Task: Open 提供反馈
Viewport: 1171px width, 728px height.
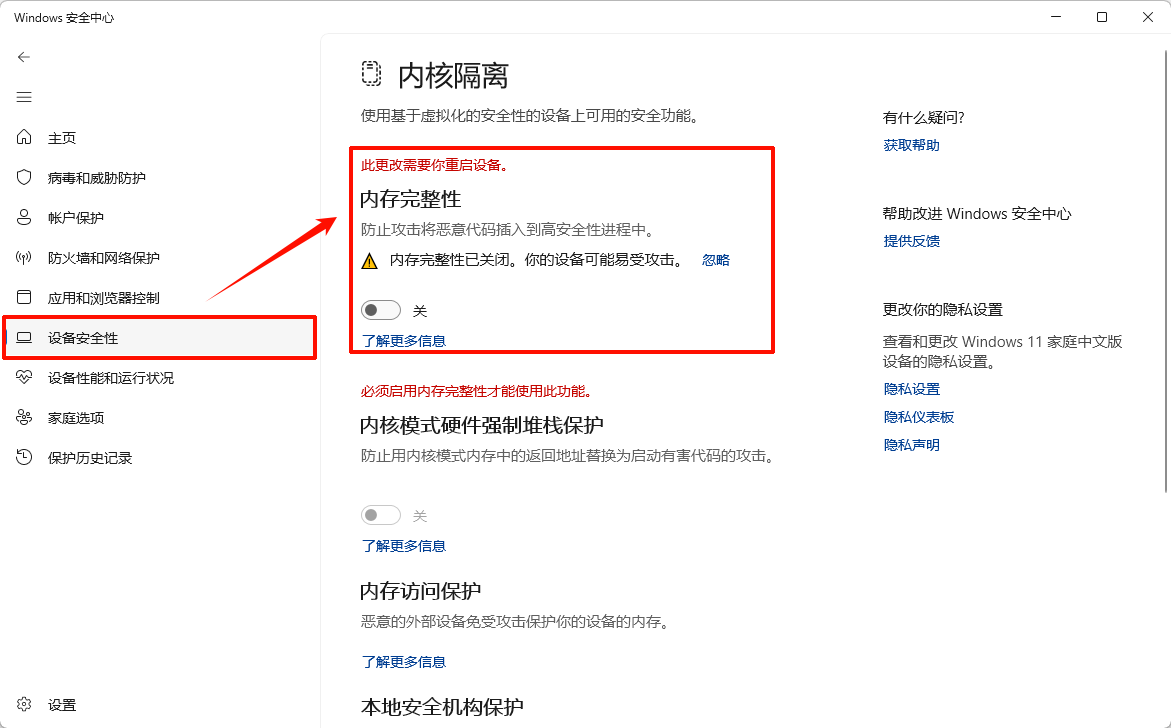Action: [x=911, y=240]
